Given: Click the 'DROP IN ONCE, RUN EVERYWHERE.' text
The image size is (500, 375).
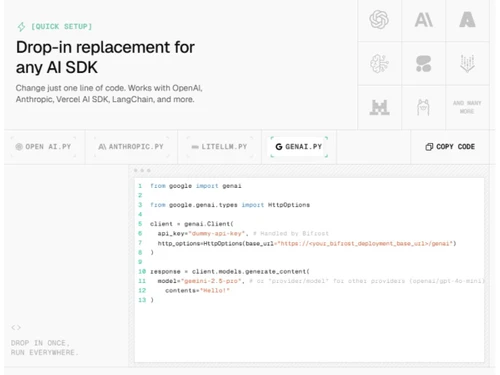Looking at the screenshot, I should point(44,348).
